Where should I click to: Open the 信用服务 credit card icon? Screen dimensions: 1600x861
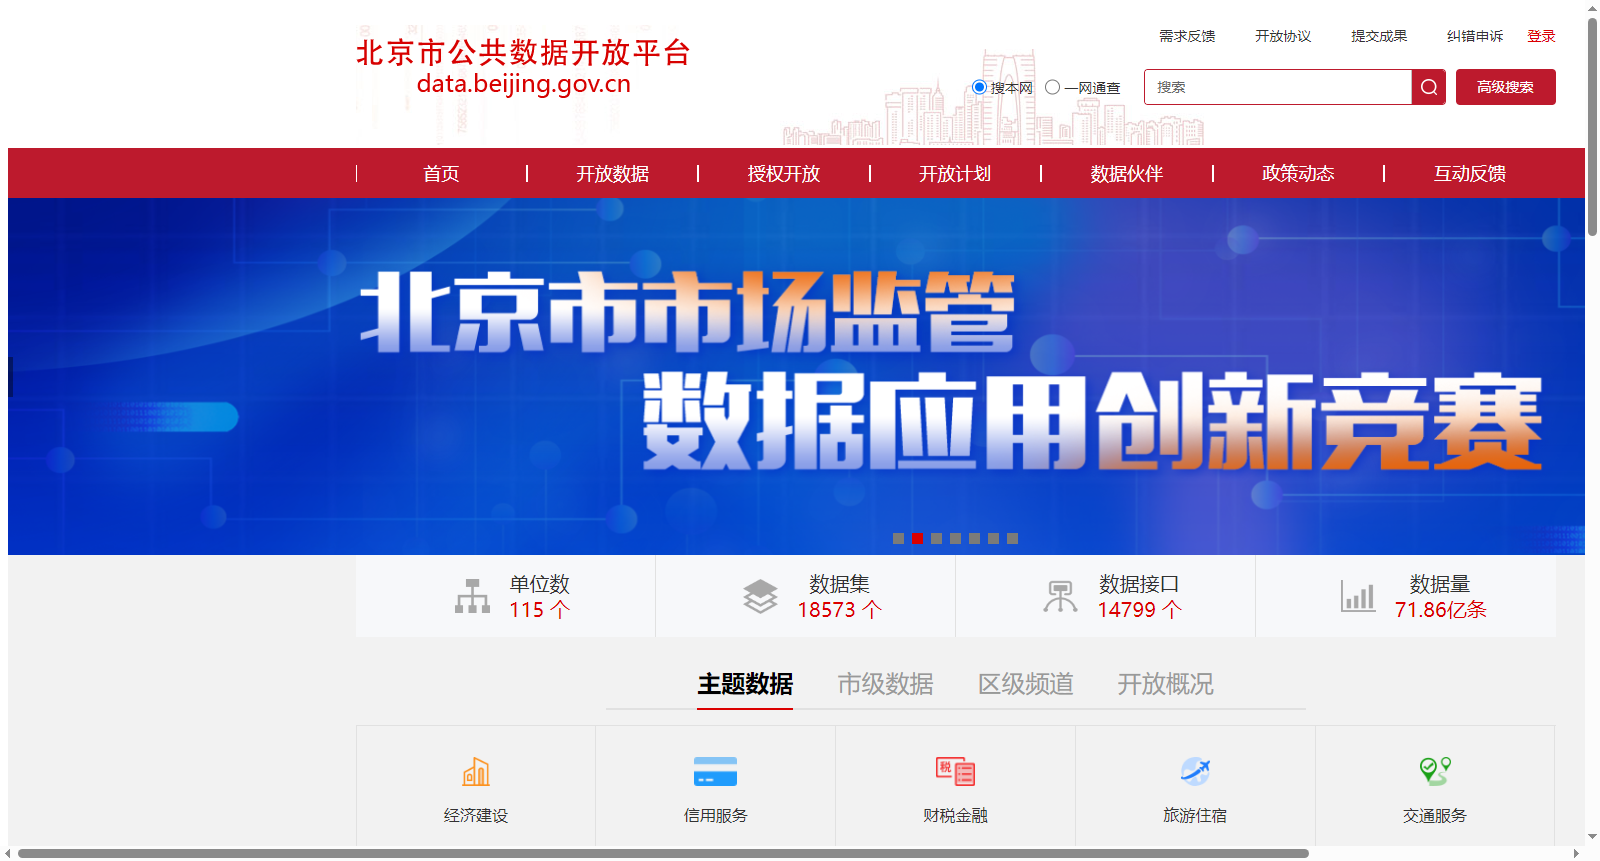[715, 771]
